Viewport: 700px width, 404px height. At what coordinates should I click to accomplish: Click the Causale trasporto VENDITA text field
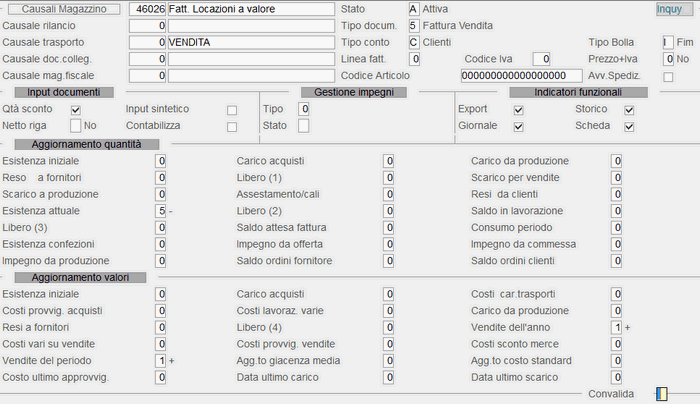[x=251, y=42]
